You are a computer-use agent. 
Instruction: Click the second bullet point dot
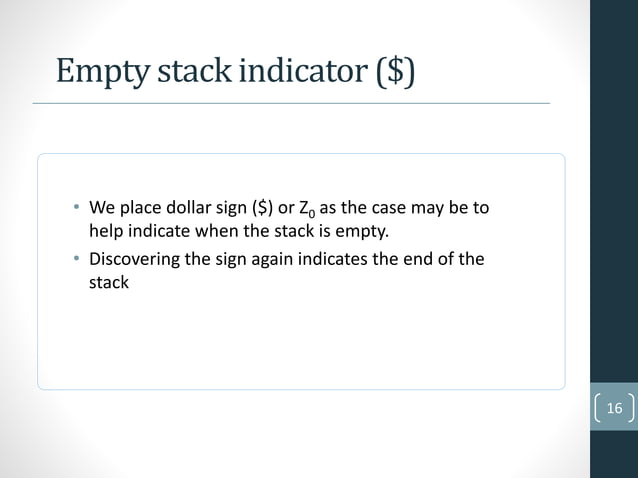coord(76,258)
